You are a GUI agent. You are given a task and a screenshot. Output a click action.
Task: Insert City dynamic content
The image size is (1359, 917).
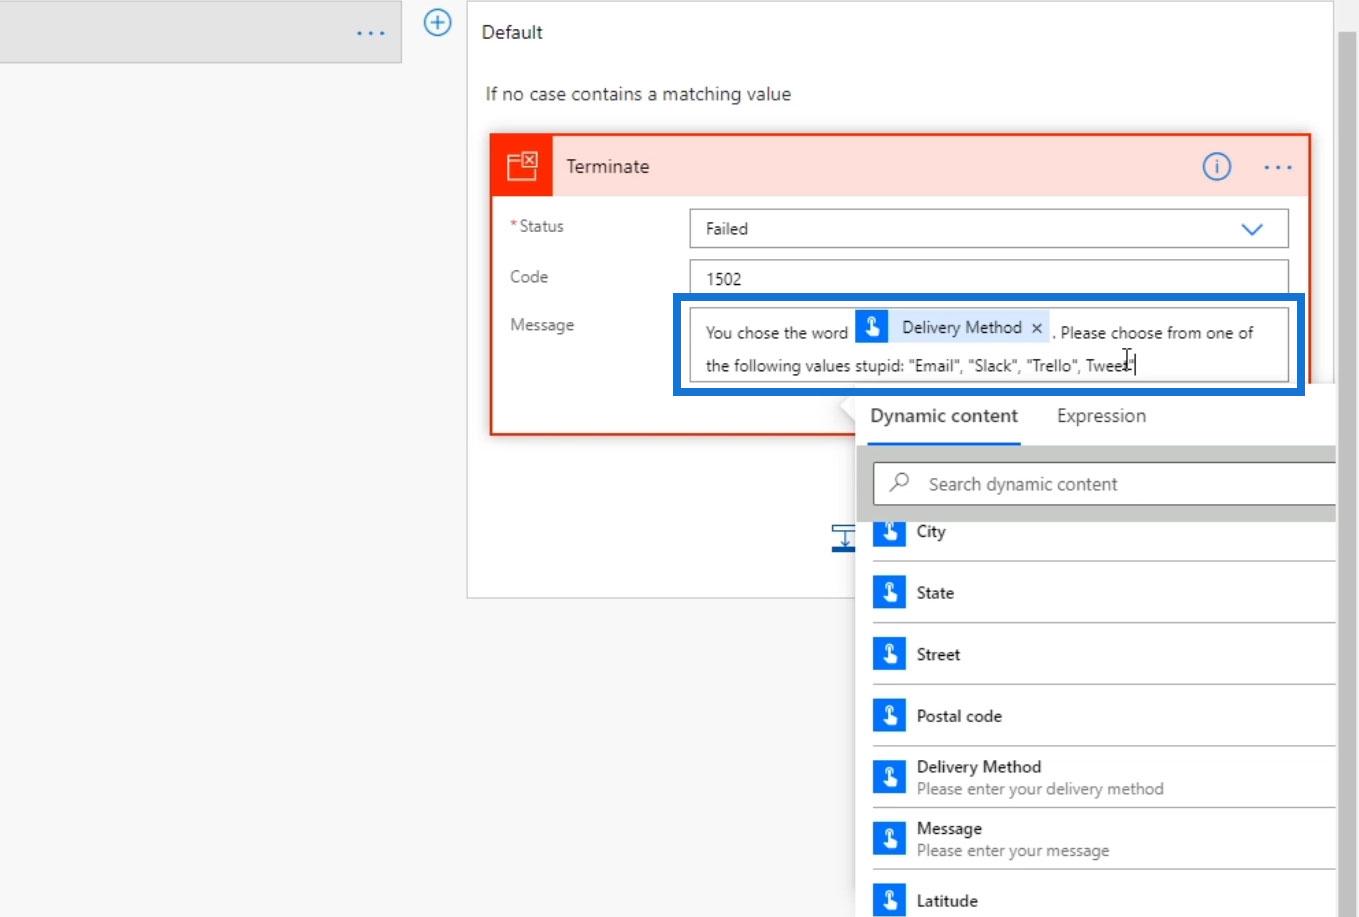930,532
